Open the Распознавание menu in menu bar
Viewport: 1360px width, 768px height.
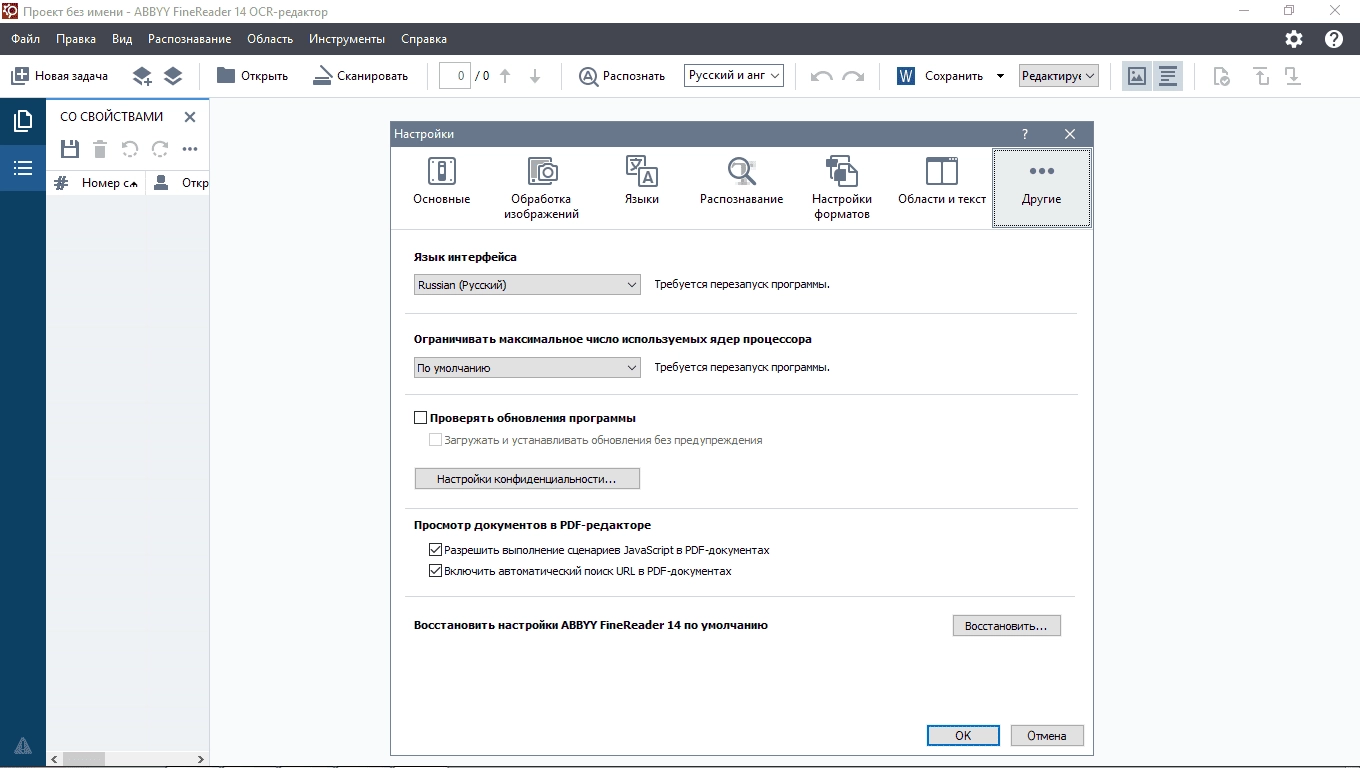tap(189, 39)
